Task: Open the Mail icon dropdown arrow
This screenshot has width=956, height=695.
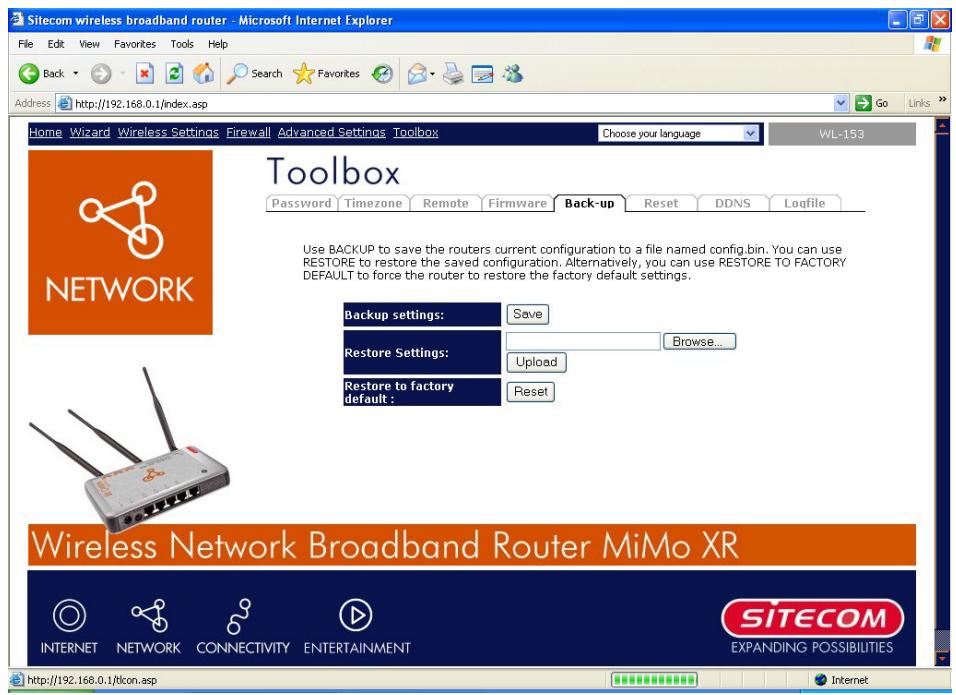Action: point(432,74)
